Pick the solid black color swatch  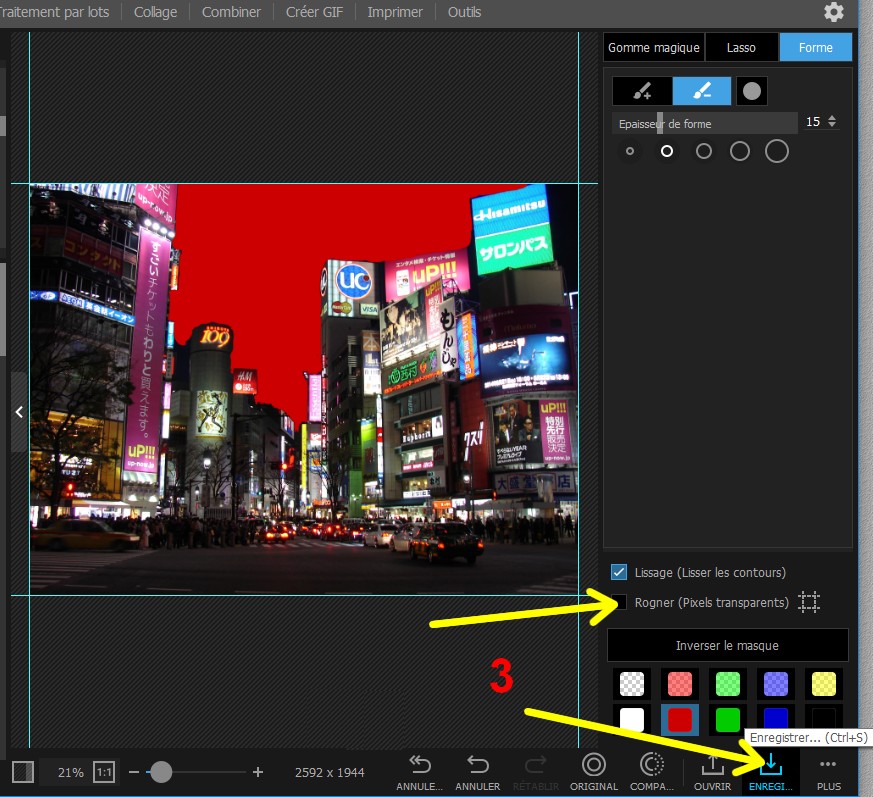823,718
